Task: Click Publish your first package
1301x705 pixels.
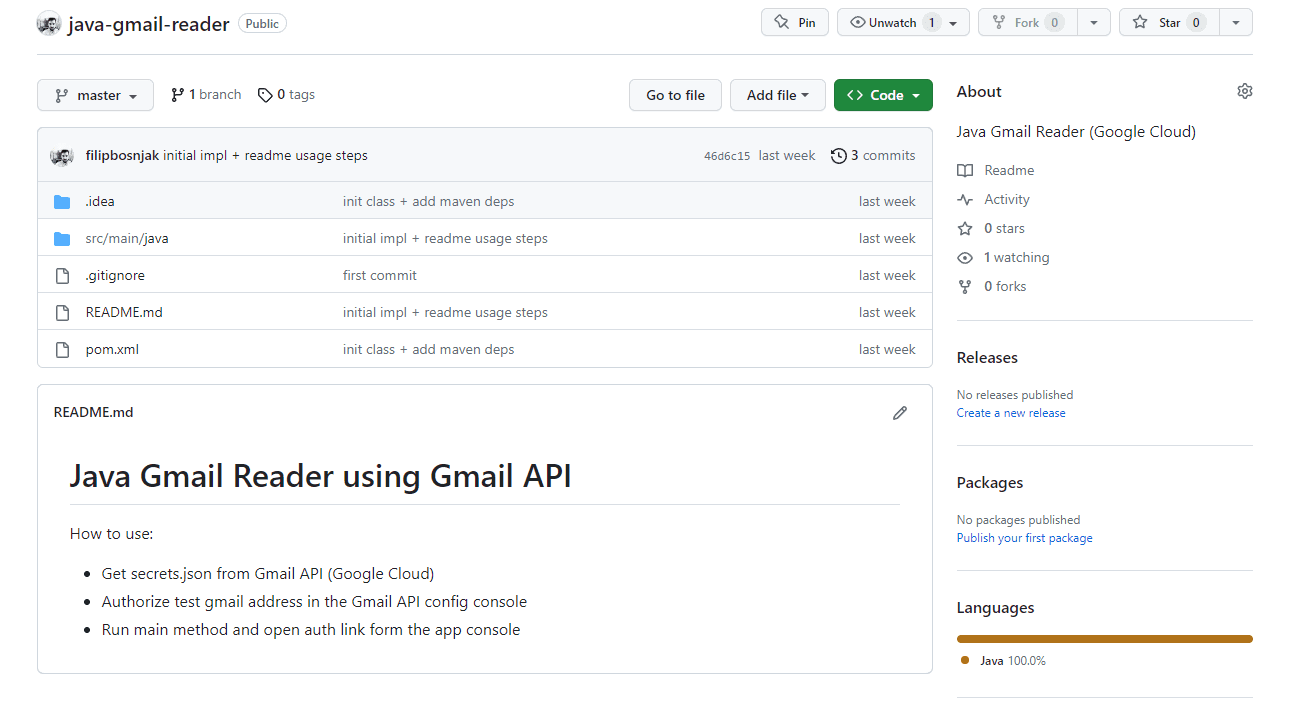Action: 1024,538
